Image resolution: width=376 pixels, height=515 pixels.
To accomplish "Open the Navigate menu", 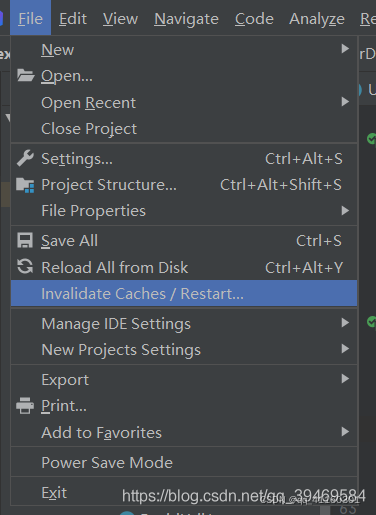I will tap(186, 19).
